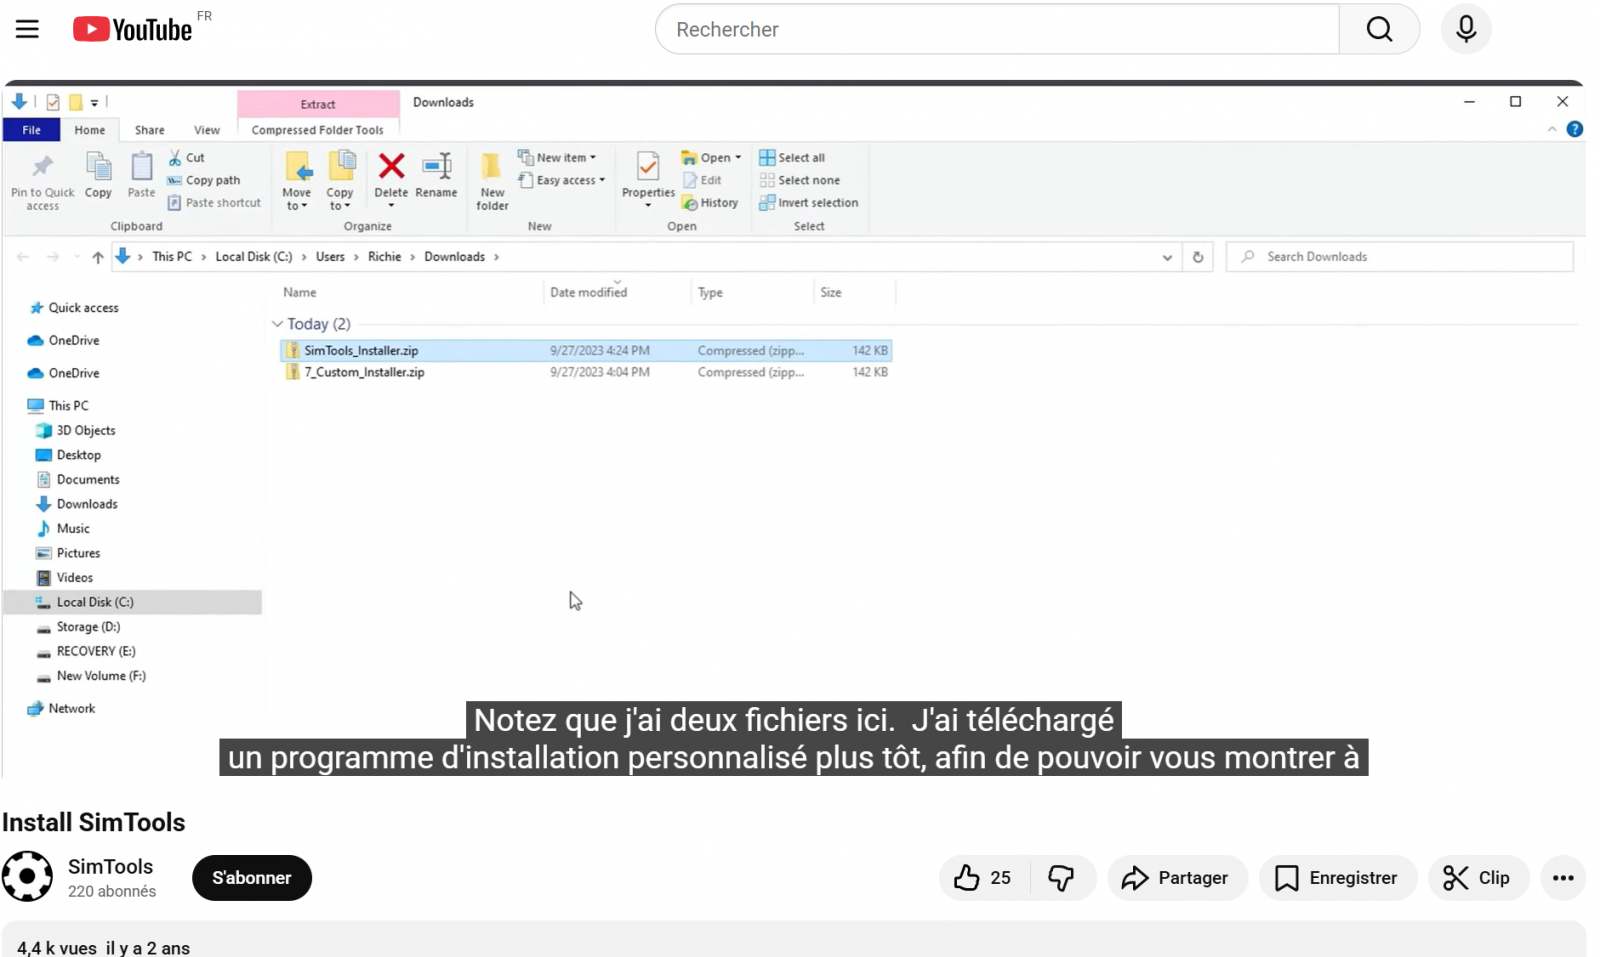Open Network in the navigation pane
The height and width of the screenshot is (957, 1600).
coord(62,709)
